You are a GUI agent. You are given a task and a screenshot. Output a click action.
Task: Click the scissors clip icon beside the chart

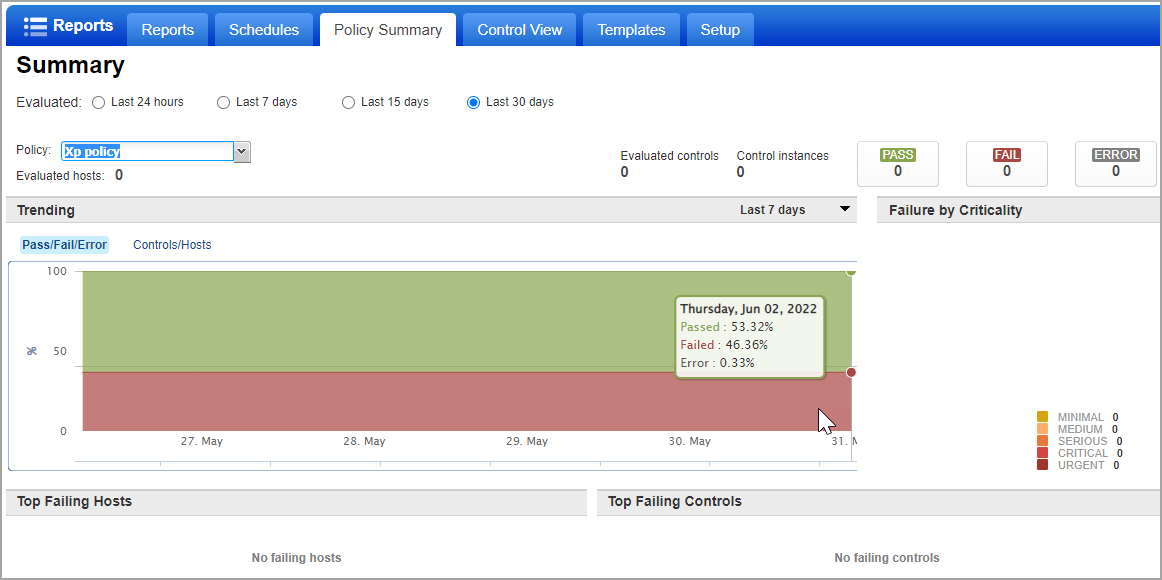click(x=31, y=350)
